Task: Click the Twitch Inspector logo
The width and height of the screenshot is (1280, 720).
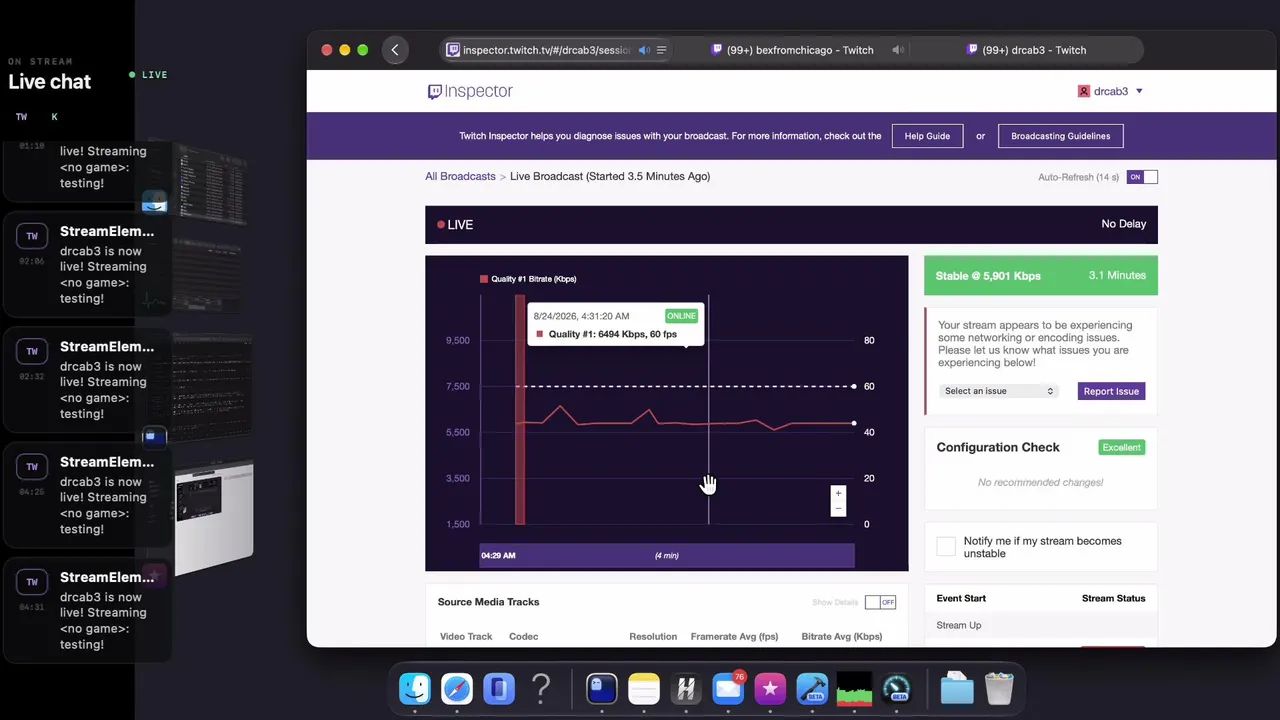Action: coord(470,91)
